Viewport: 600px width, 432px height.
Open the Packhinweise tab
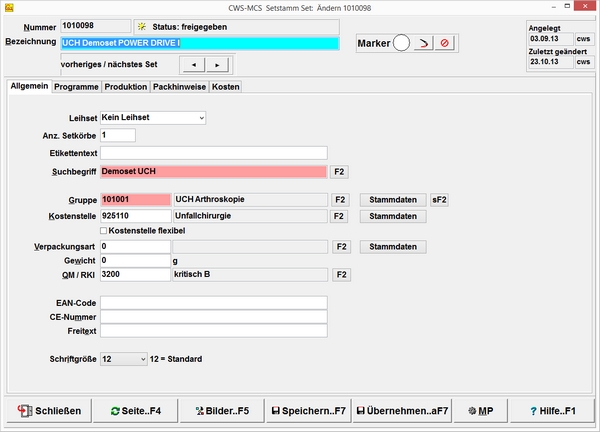tap(179, 87)
